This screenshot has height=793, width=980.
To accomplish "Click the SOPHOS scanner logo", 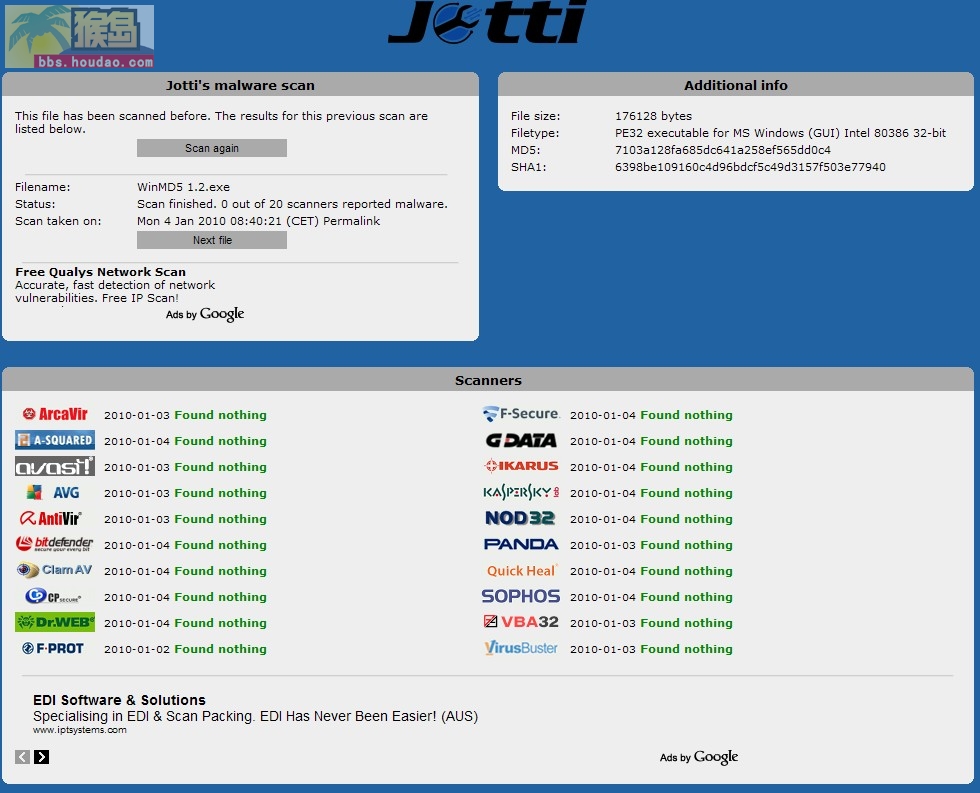I will pos(521,596).
